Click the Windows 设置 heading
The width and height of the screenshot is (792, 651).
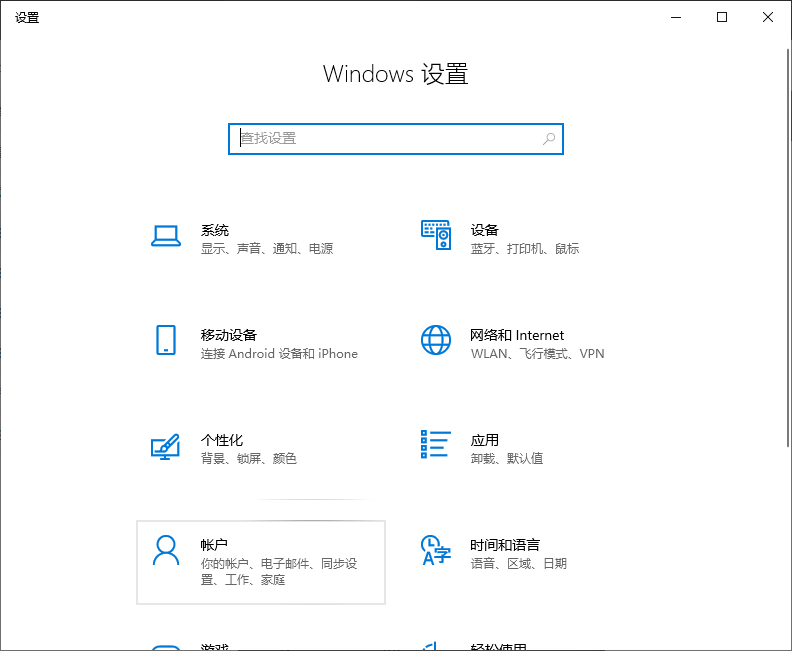(x=395, y=74)
